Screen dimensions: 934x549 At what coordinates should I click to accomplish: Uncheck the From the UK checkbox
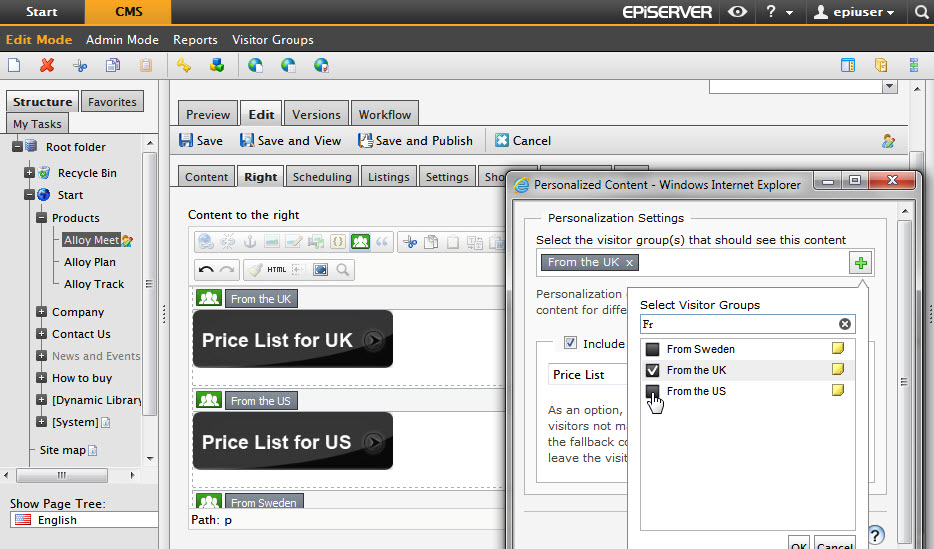tap(652, 370)
